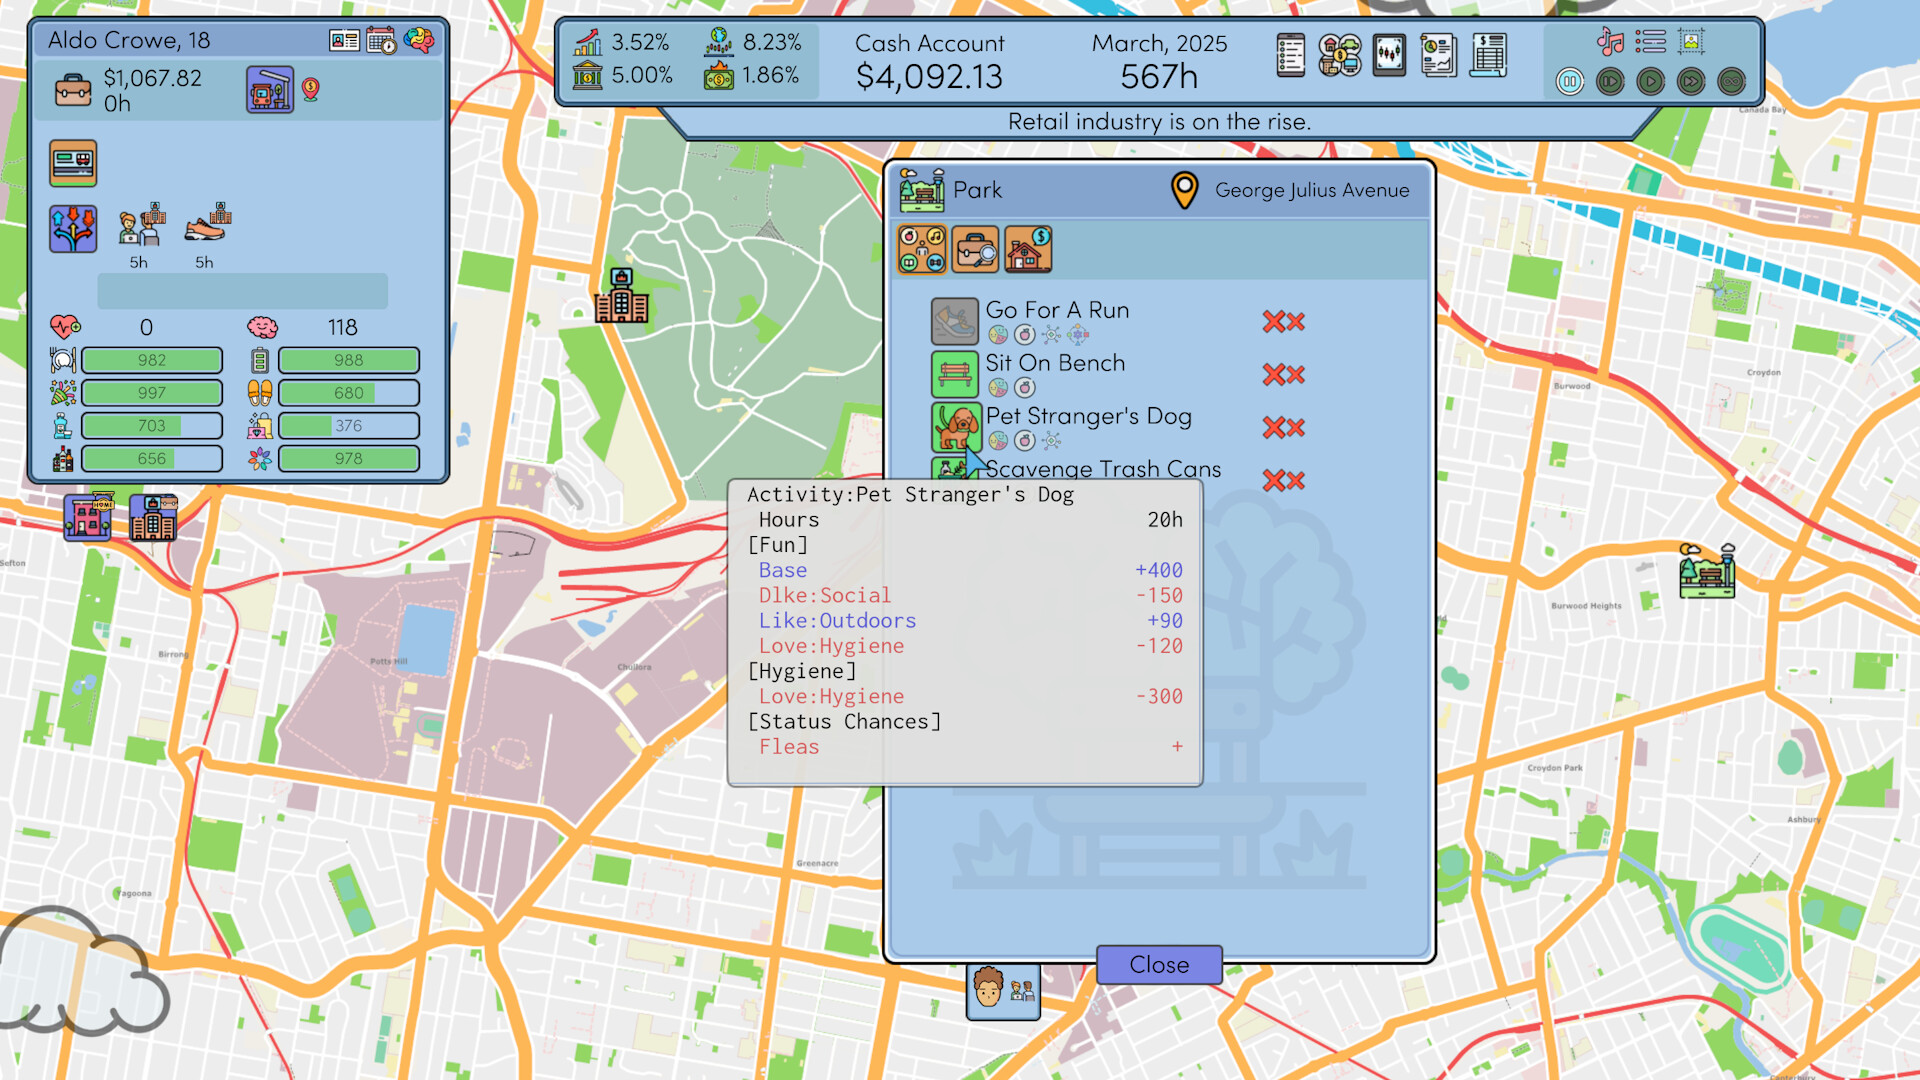The height and width of the screenshot is (1080, 1920).
Task: Open the financial reports document icon
Action: 1438,56
